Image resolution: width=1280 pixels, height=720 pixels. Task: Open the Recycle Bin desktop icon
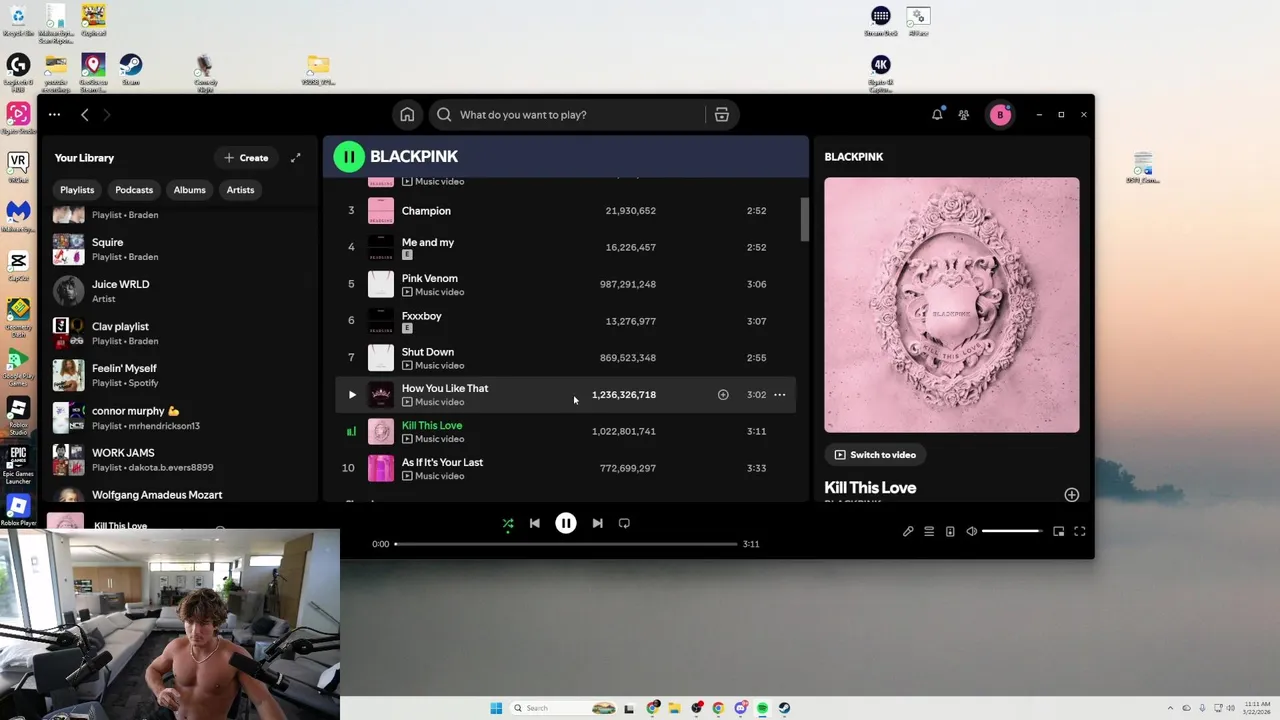coord(18,20)
